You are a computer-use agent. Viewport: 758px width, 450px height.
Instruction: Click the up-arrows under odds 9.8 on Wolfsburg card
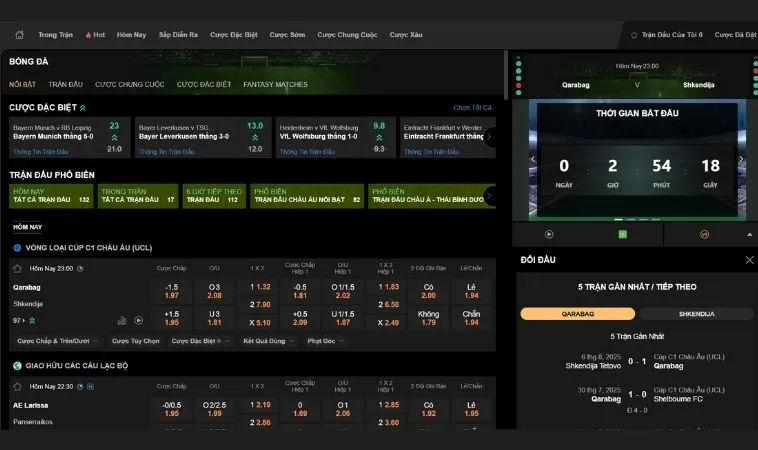coord(379,138)
